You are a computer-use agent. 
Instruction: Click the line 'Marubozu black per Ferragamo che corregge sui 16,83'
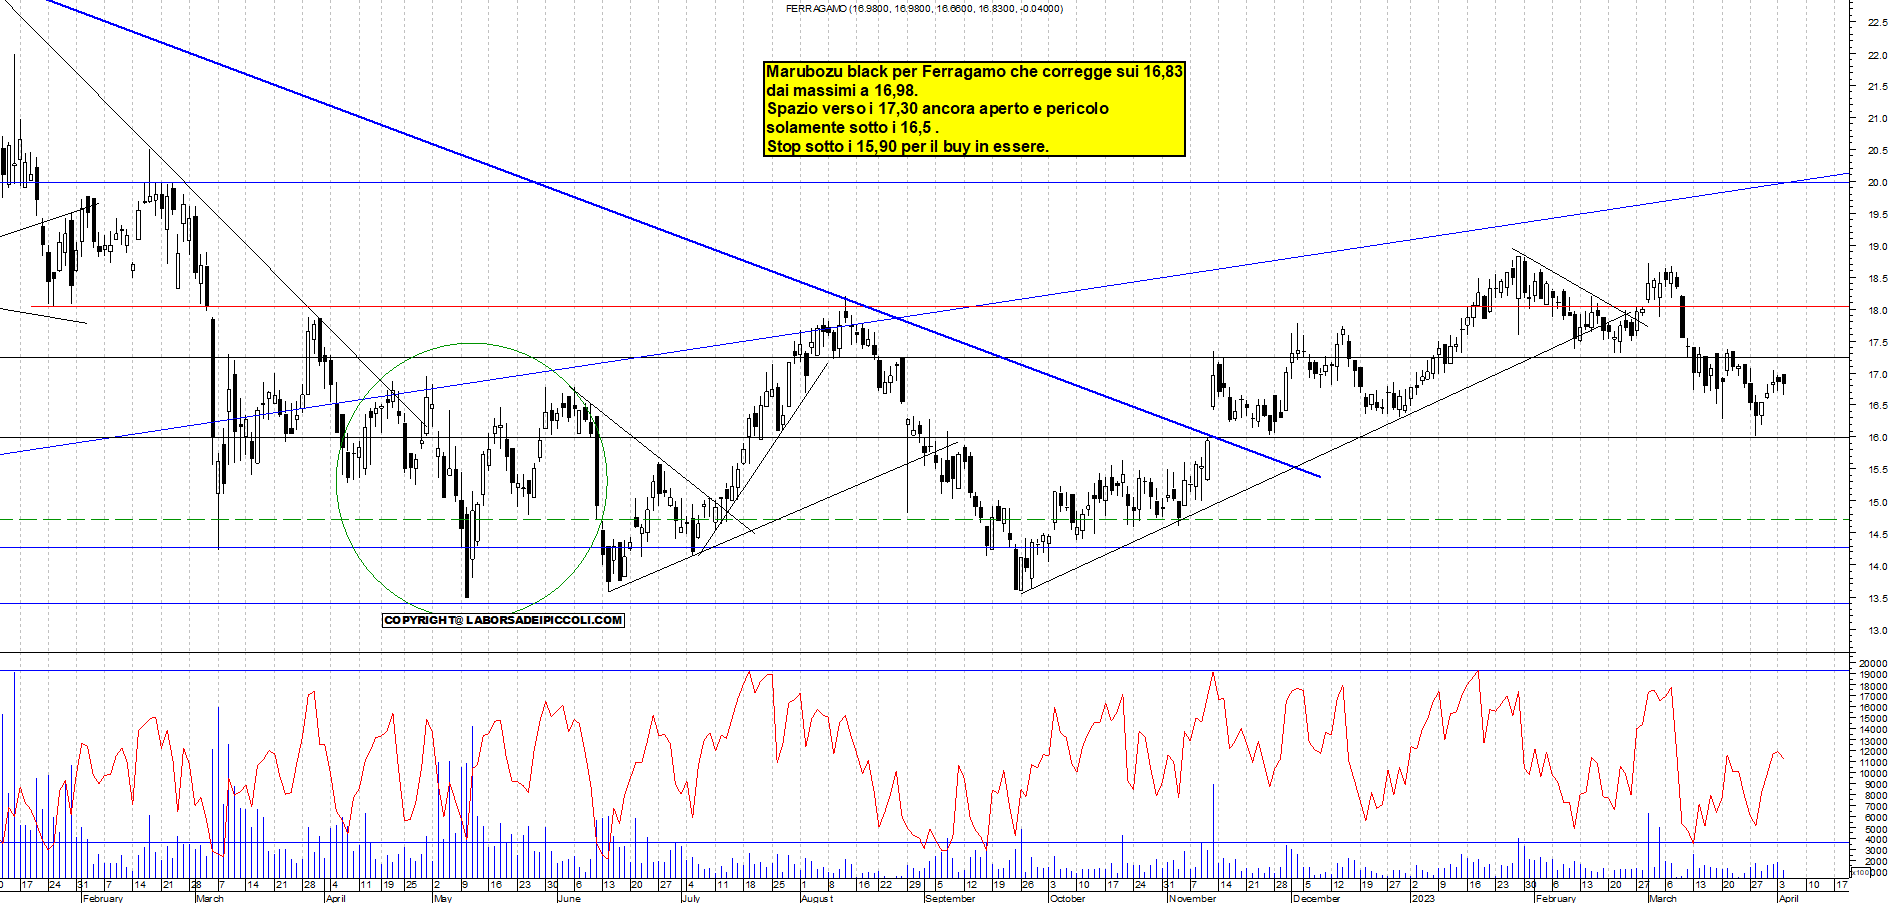pyautogui.click(x=974, y=72)
